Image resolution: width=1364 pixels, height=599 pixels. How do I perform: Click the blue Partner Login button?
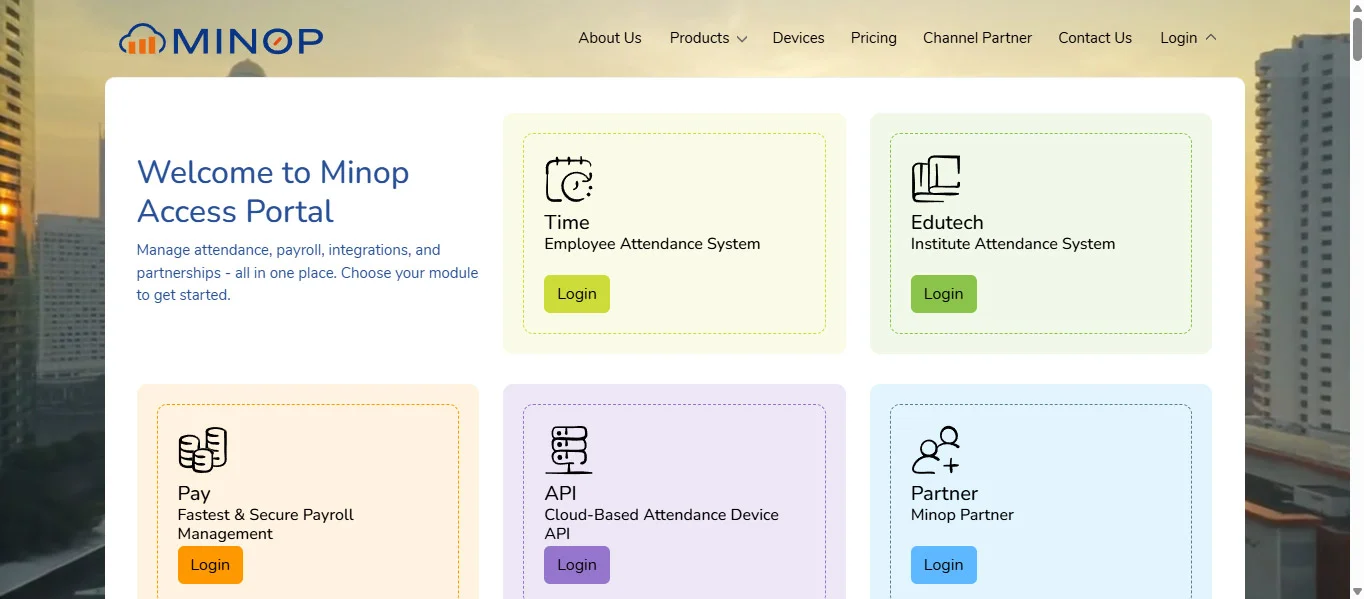pos(943,565)
